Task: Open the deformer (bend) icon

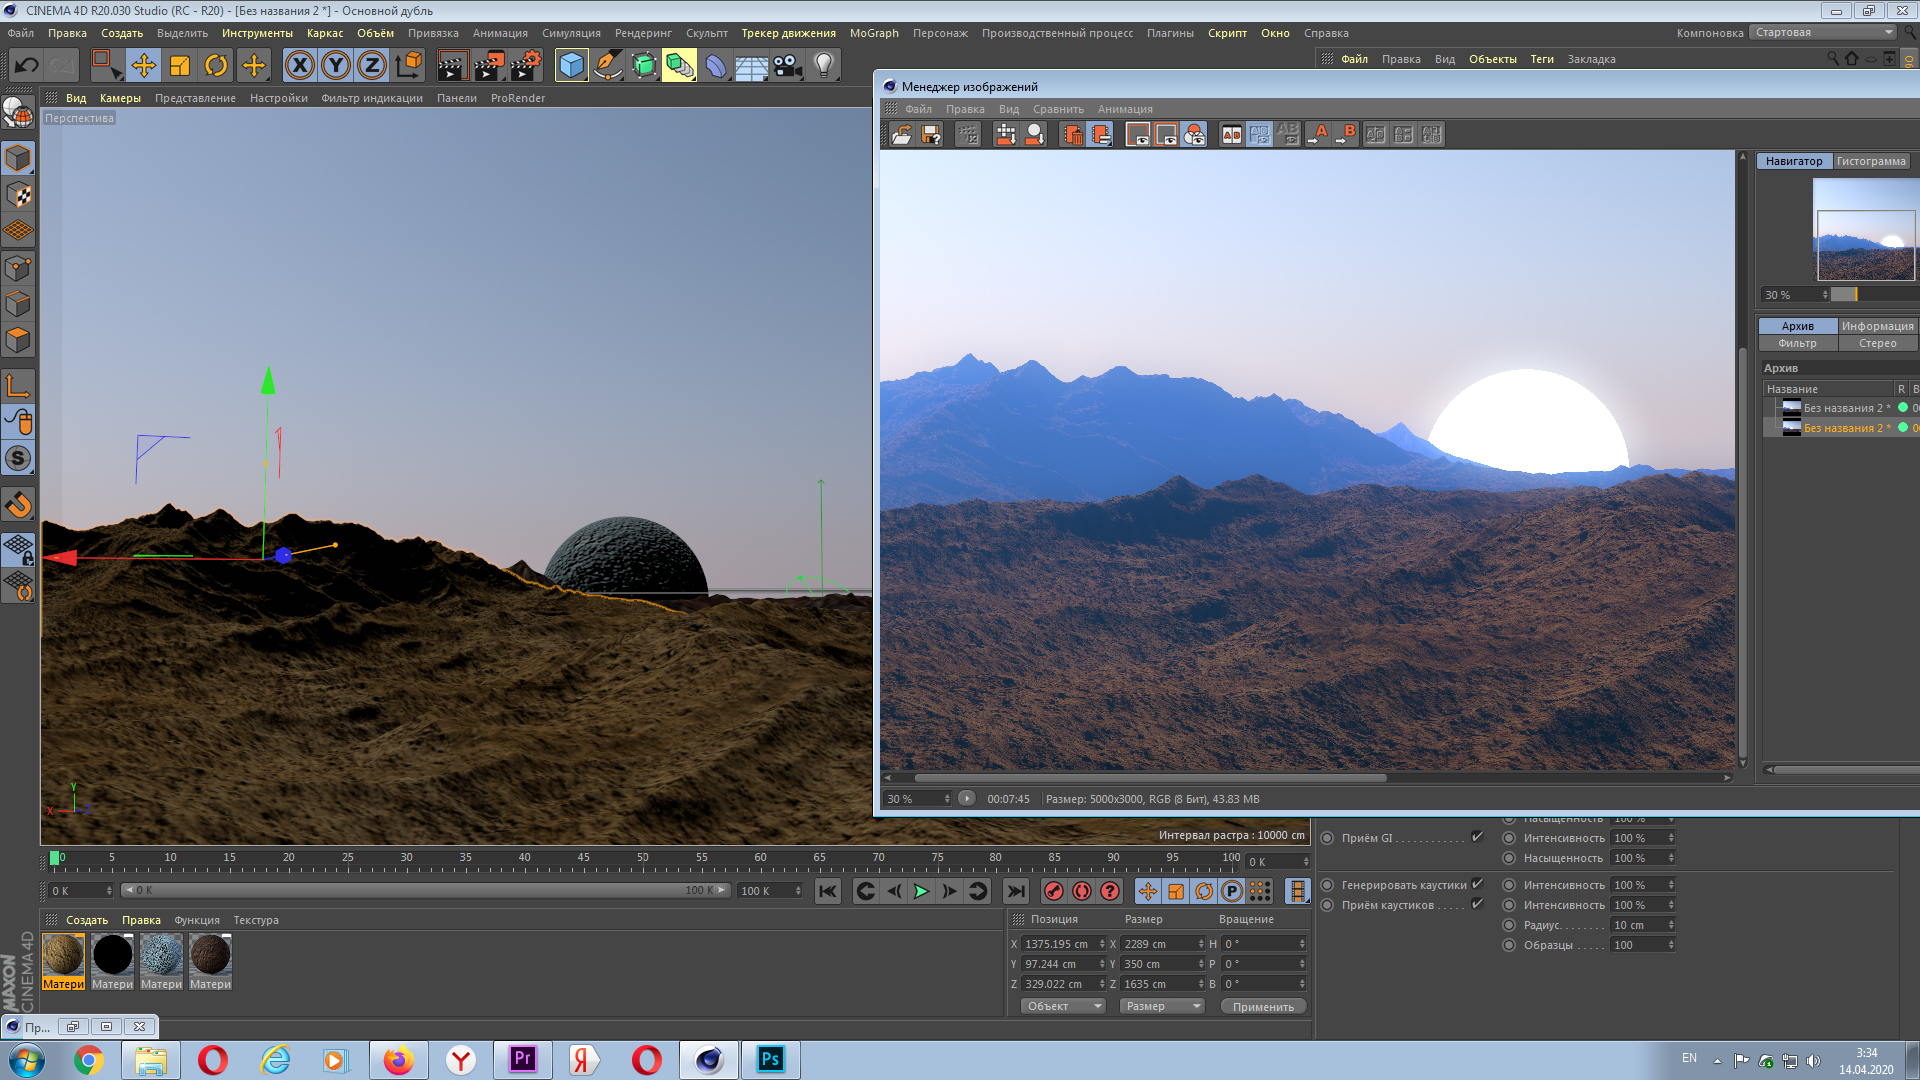Action: tap(716, 66)
